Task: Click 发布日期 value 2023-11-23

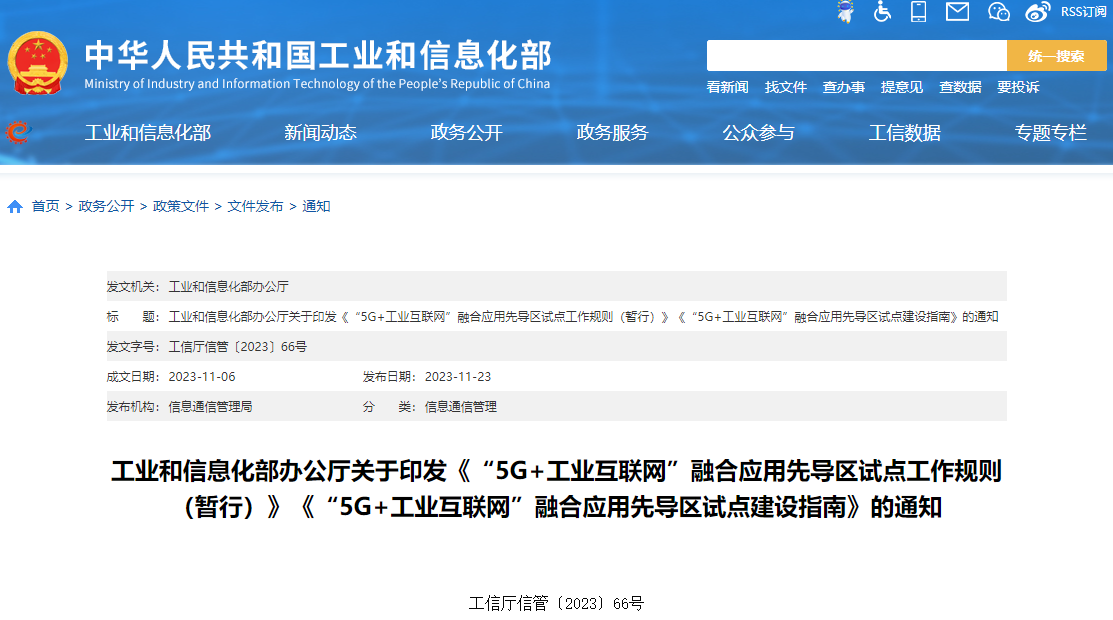Action: coord(458,377)
